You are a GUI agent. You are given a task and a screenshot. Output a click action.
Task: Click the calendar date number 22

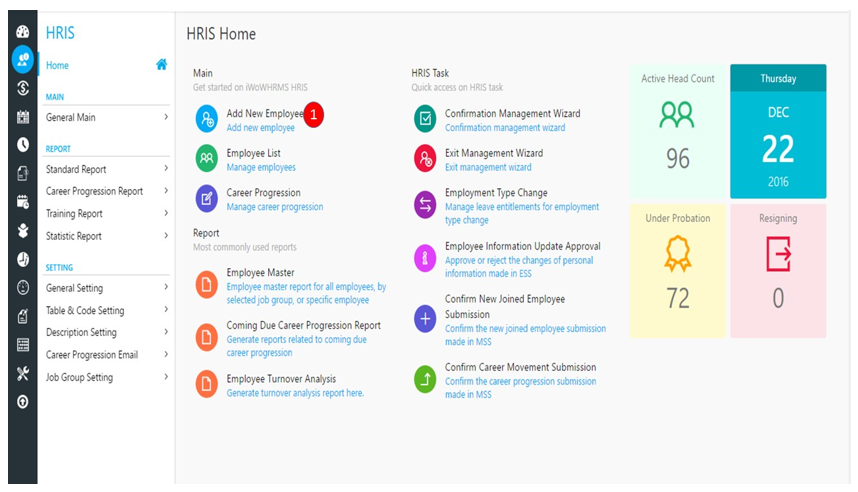pos(778,149)
